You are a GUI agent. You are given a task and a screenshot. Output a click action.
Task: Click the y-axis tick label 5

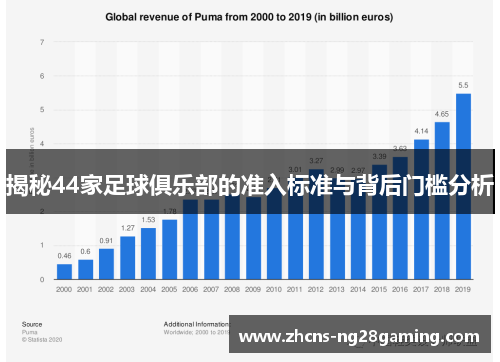pos(42,110)
